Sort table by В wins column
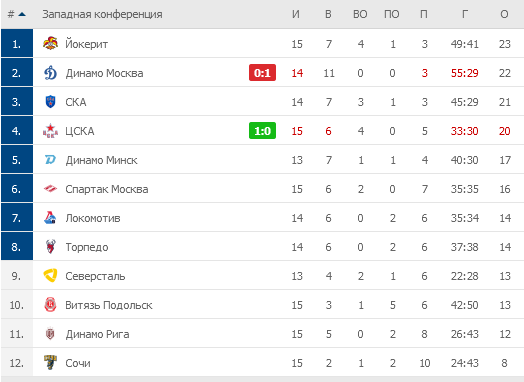 coord(328,14)
